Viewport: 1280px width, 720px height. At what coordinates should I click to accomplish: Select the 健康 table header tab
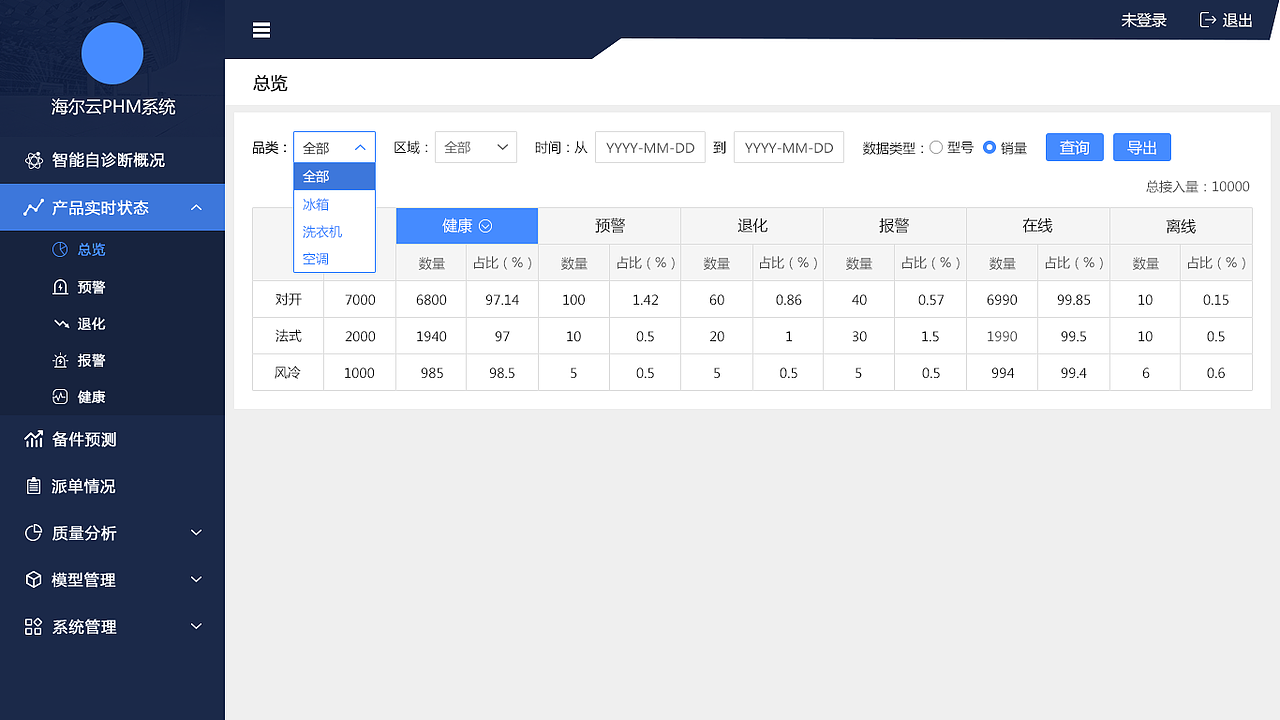(467, 226)
